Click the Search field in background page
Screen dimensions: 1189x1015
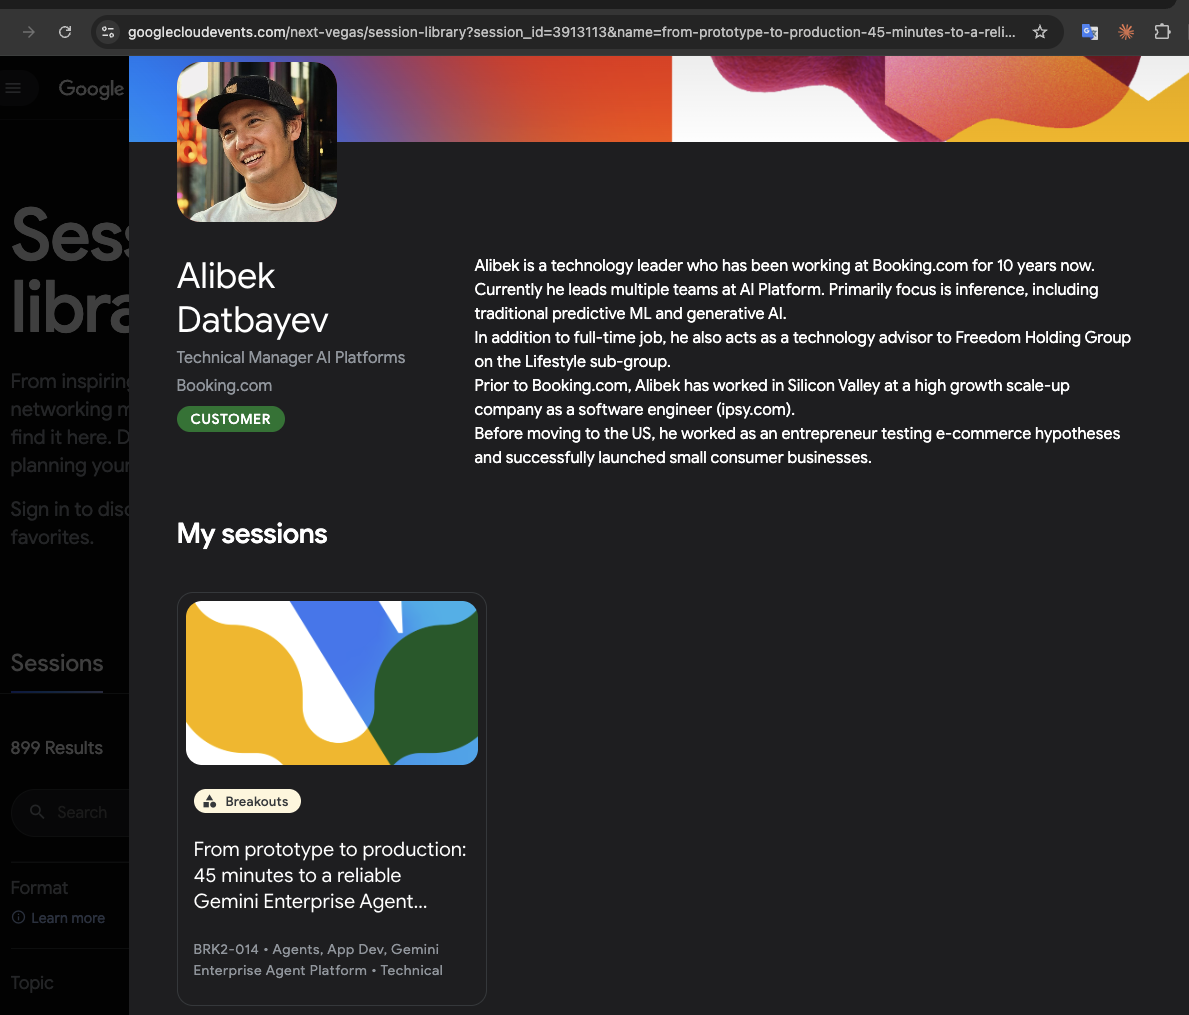pos(70,813)
